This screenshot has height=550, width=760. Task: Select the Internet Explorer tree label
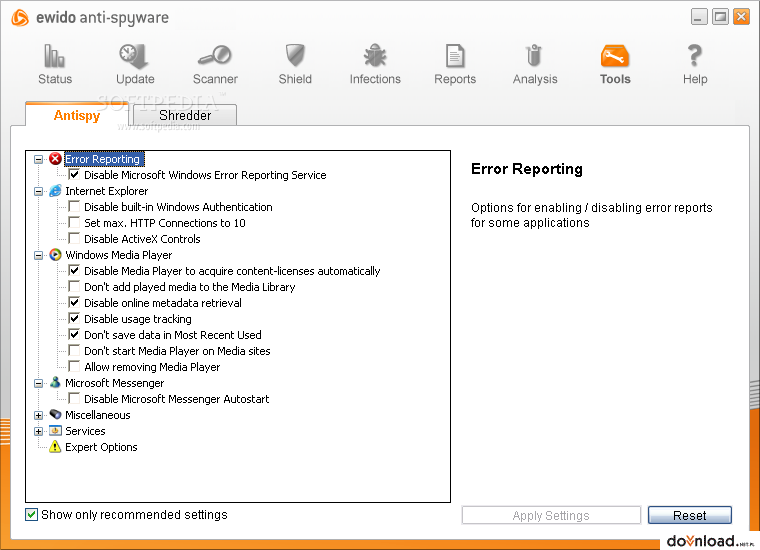107,191
